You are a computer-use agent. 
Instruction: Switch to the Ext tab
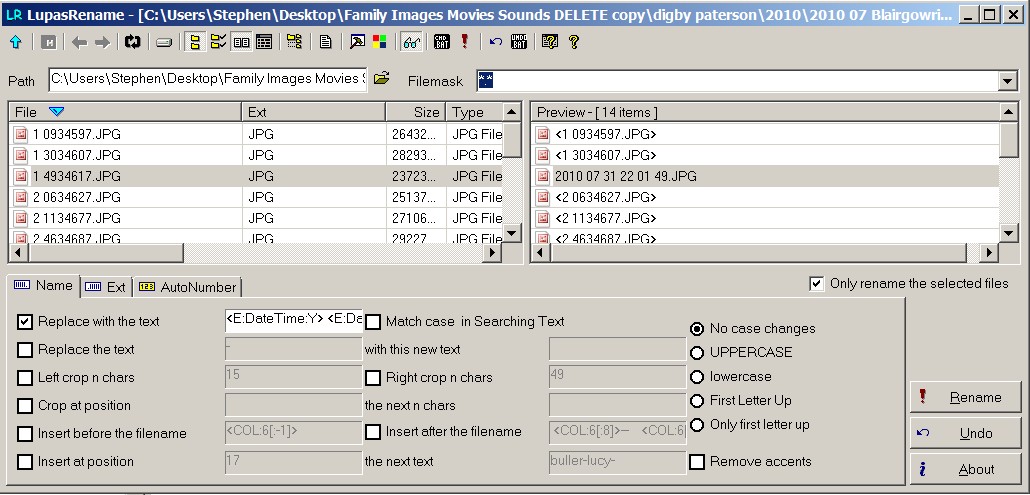coord(106,287)
